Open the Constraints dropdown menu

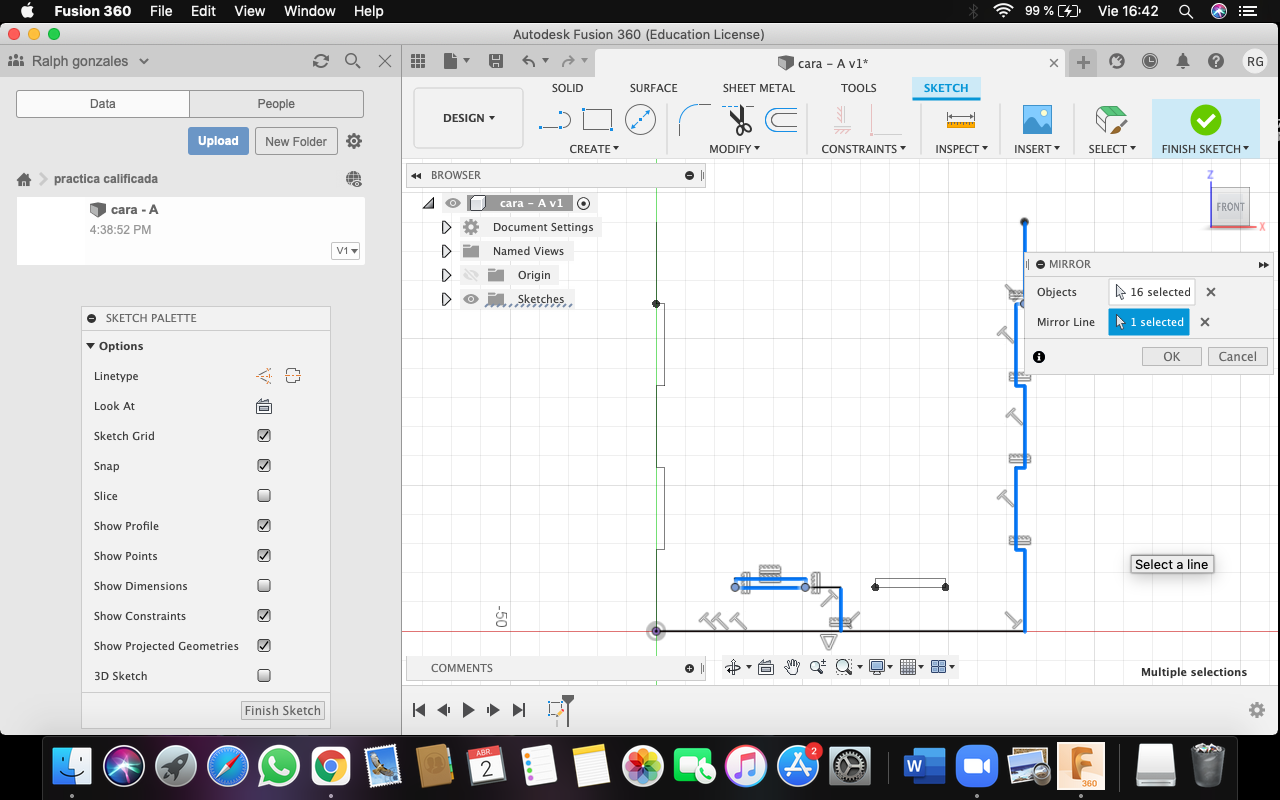pos(863,149)
